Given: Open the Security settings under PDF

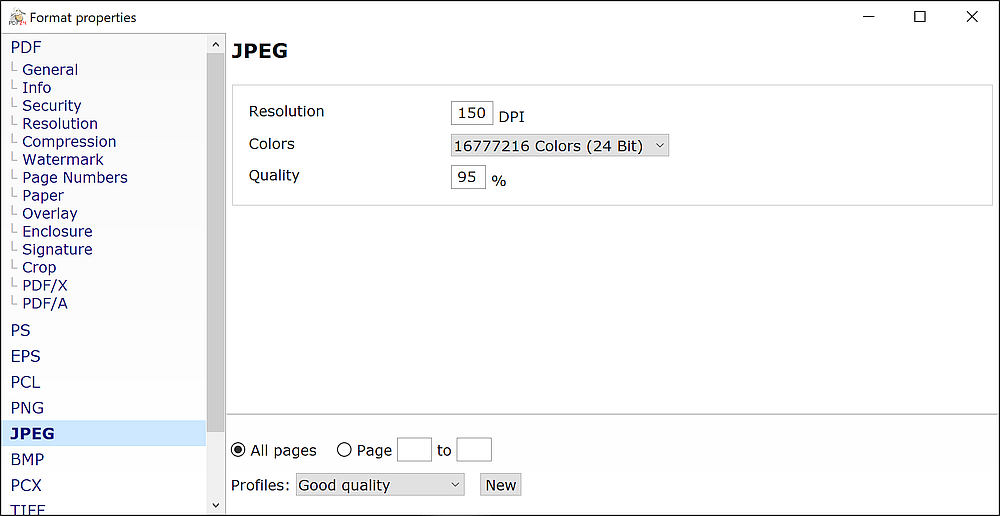Looking at the screenshot, I should (52, 106).
